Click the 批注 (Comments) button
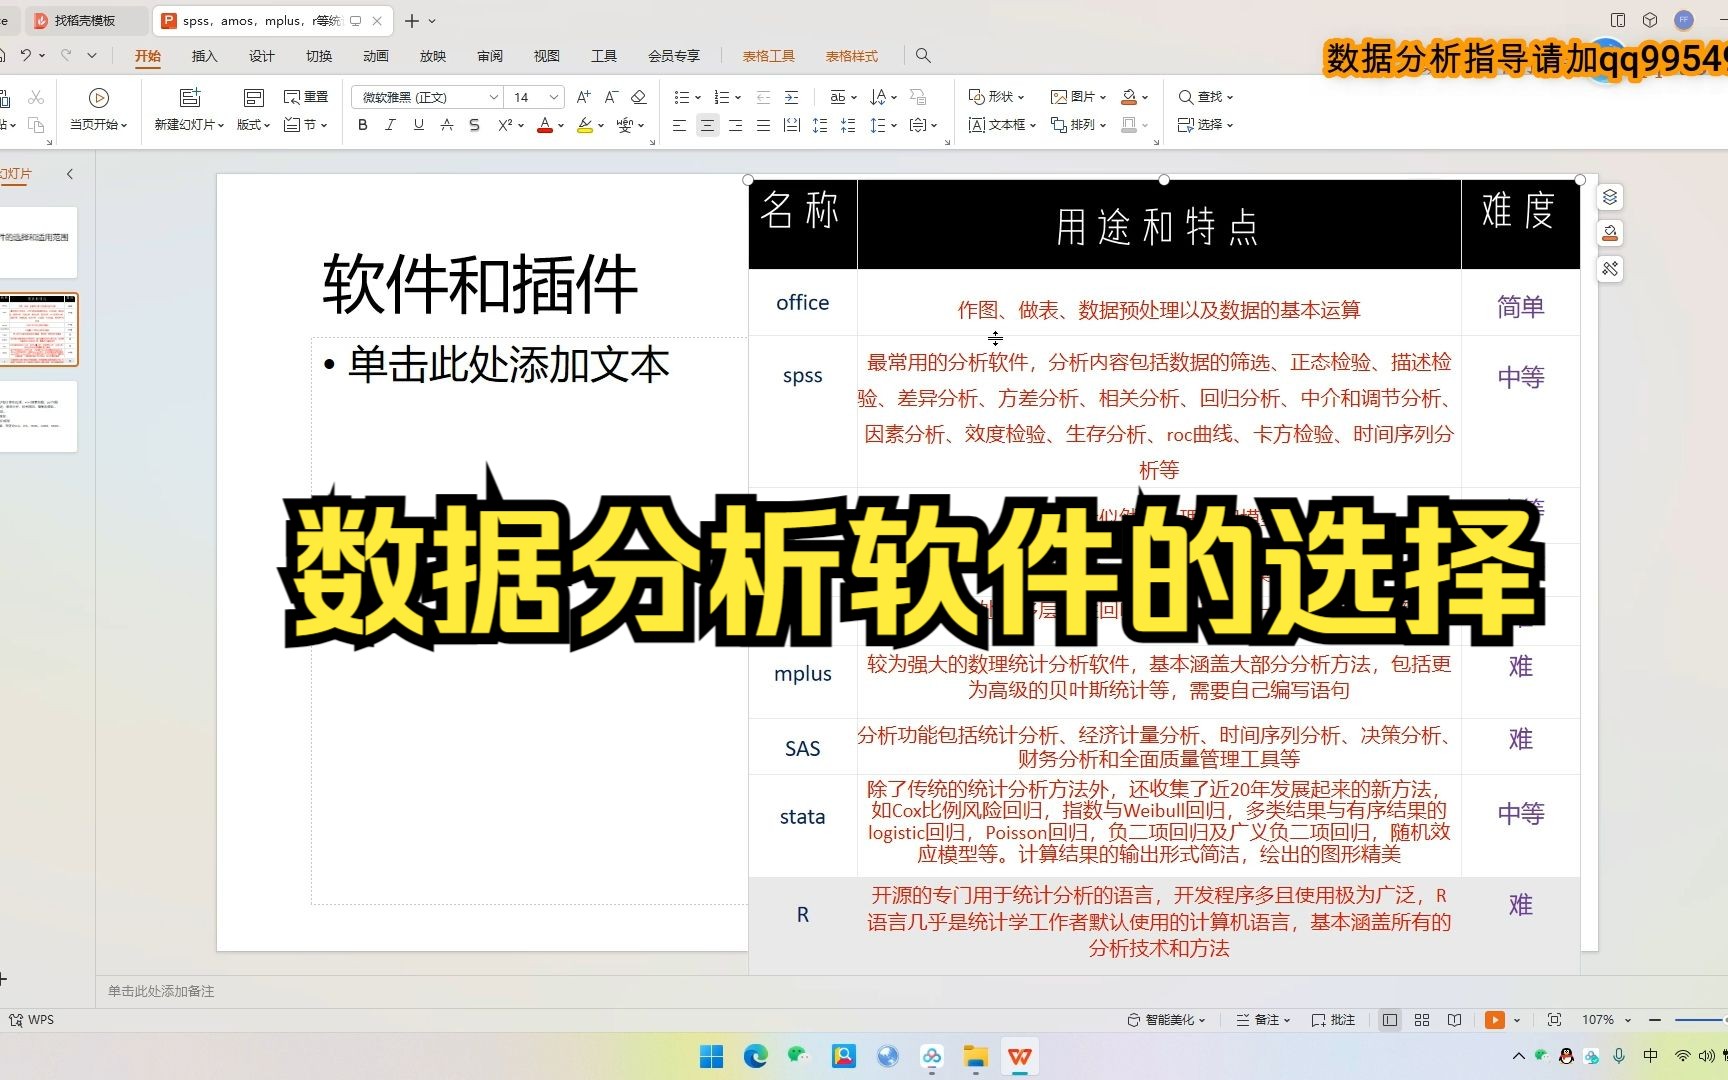The width and height of the screenshot is (1728, 1080). [1333, 1020]
